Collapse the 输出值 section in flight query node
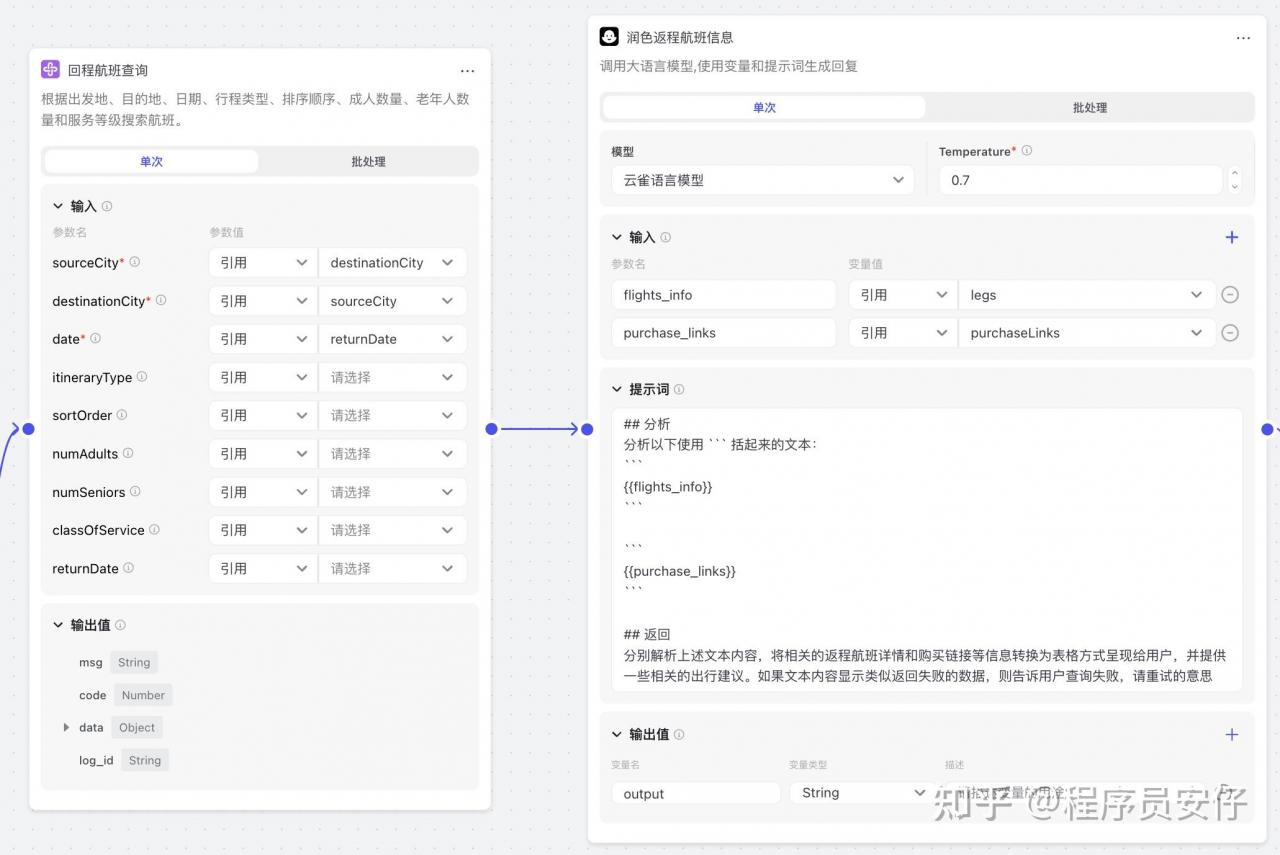This screenshot has height=855, width=1280. [58, 625]
